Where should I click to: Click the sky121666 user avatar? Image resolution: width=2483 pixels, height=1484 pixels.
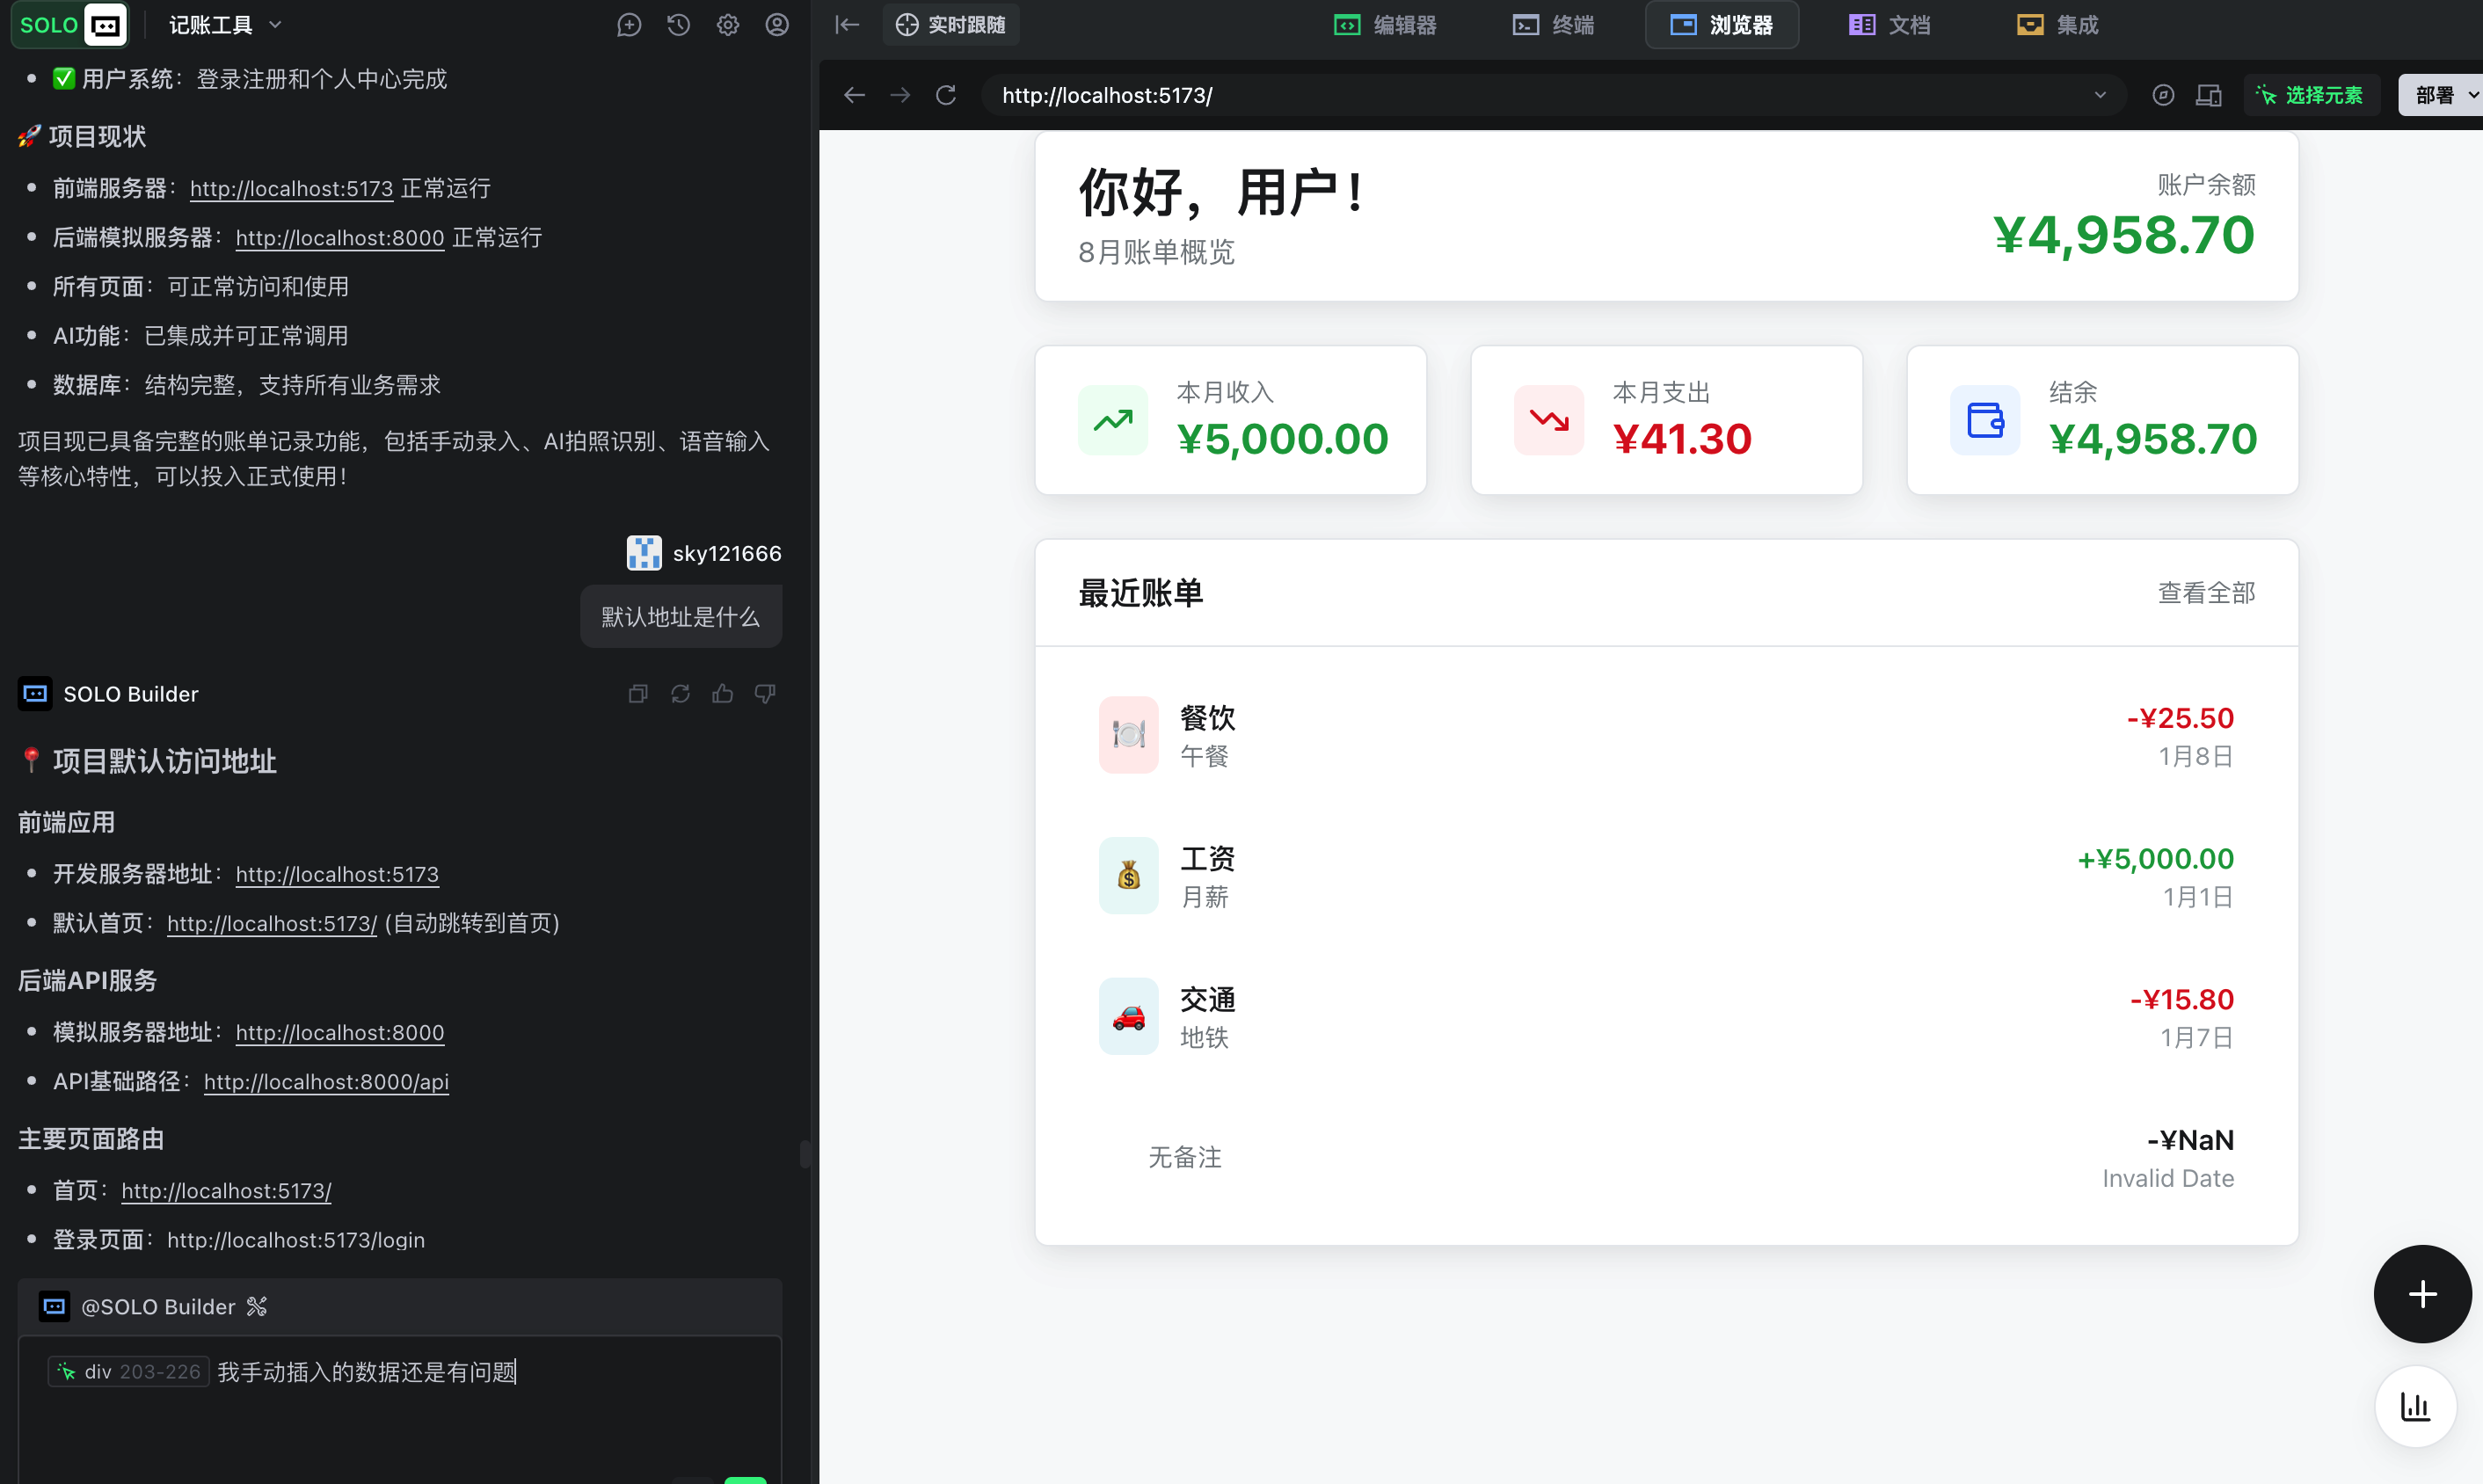coord(644,553)
